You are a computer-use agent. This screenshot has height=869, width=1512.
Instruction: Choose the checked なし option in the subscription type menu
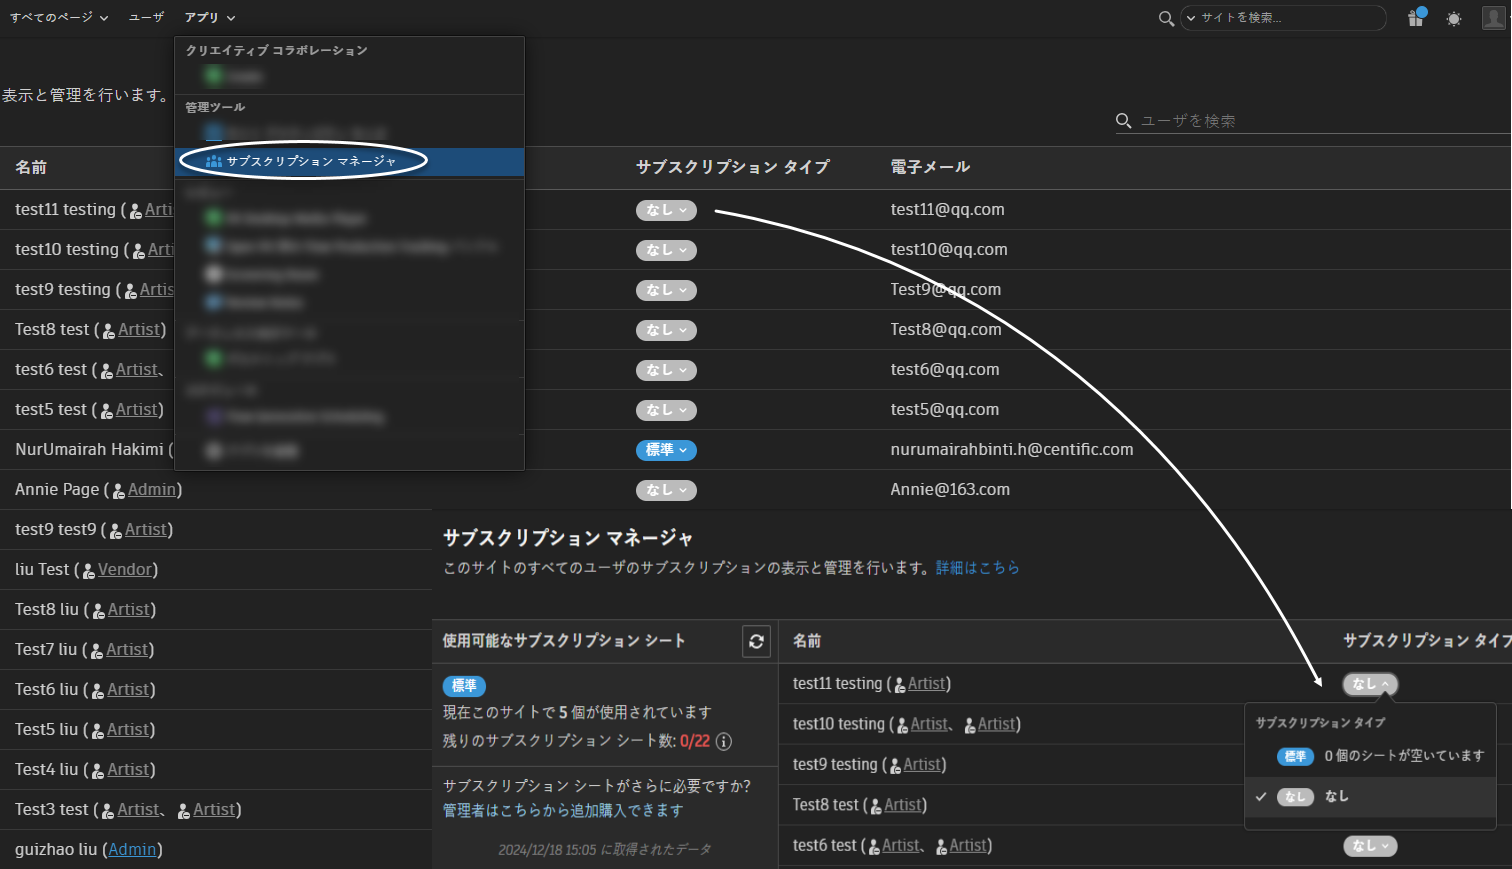coord(1370,797)
